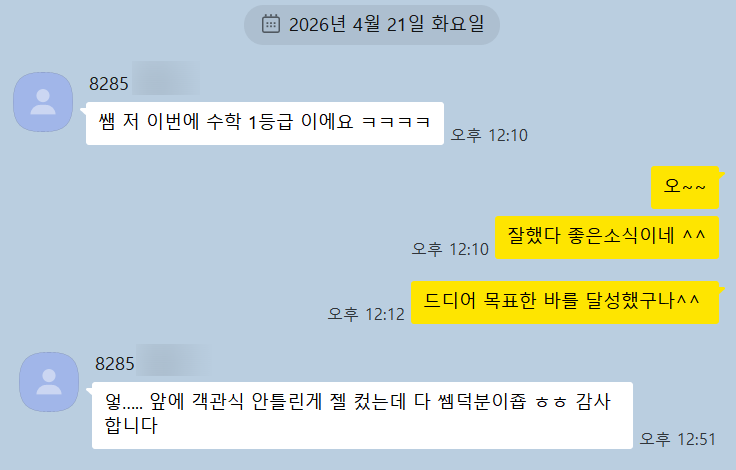Open profile avatar beside first 8285 message

(43, 102)
